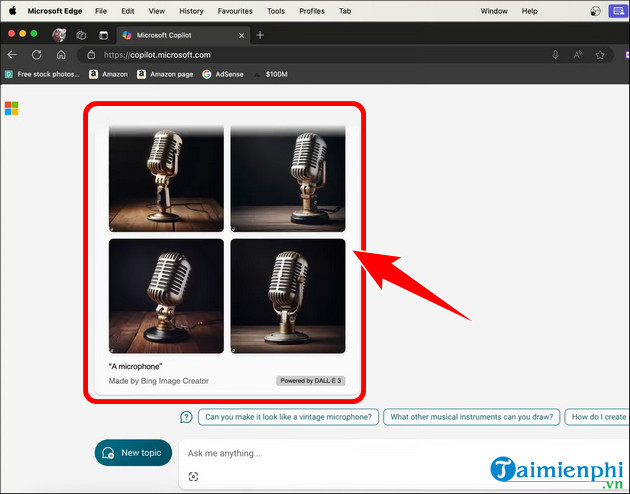Viewport: 630px width, 494px height.
Task: Open the Amazon bookmark
Action: pos(108,74)
